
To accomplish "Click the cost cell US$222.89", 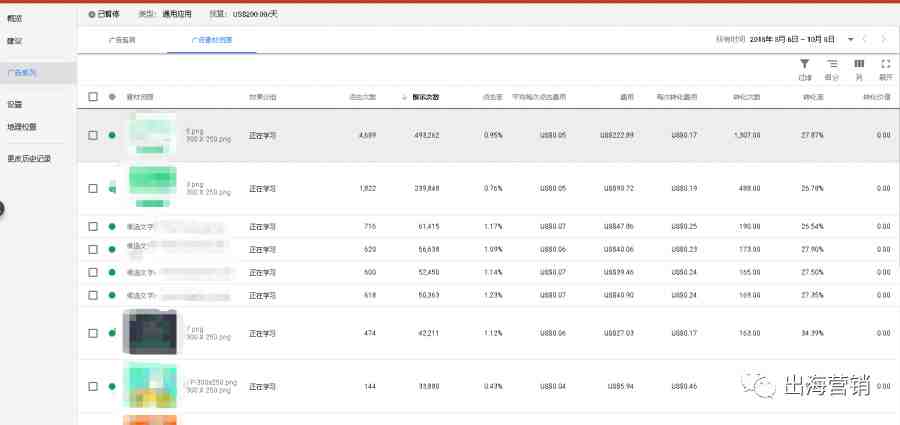I will (x=616, y=136).
